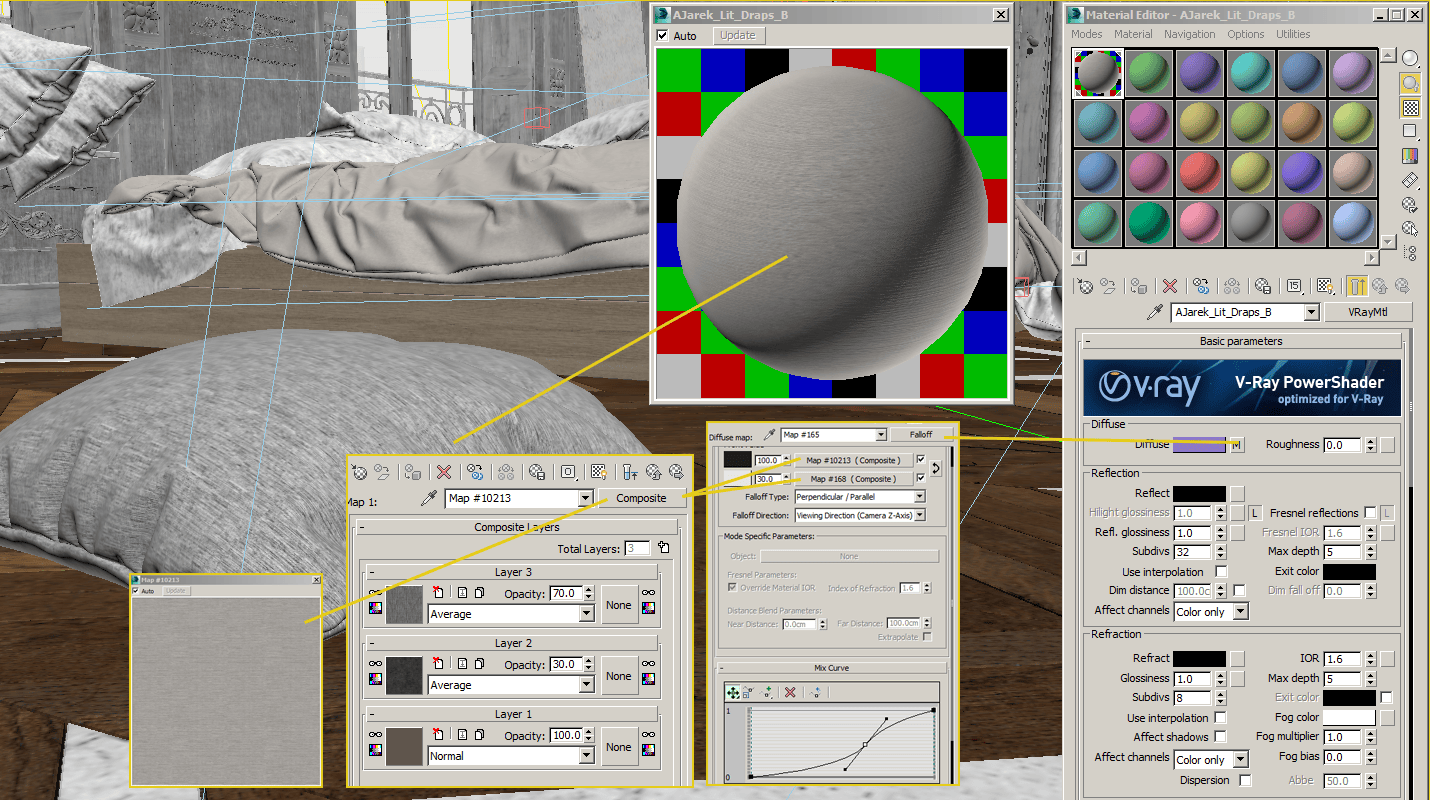Image resolution: width=1430 pixels, height=800 pixels.
Task: Click Show Shaded Material in Viewport icon
Action: [1325, 287]
